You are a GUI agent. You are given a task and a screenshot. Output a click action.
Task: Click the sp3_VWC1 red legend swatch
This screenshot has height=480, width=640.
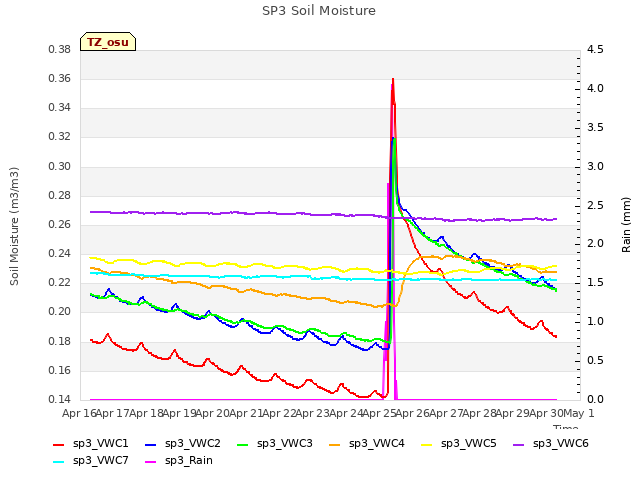[59, 445]
